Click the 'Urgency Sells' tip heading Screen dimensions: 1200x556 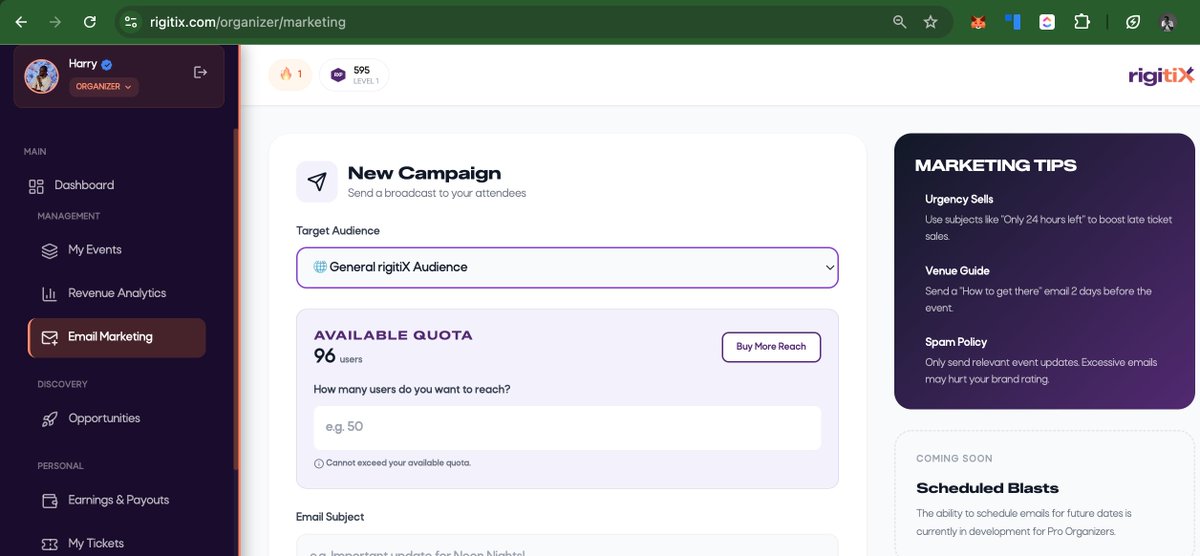[959, 199]
